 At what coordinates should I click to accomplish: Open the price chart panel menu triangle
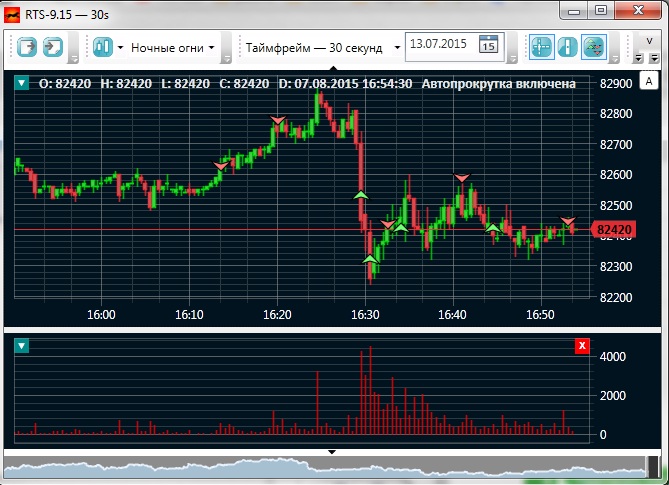(21, 82)
